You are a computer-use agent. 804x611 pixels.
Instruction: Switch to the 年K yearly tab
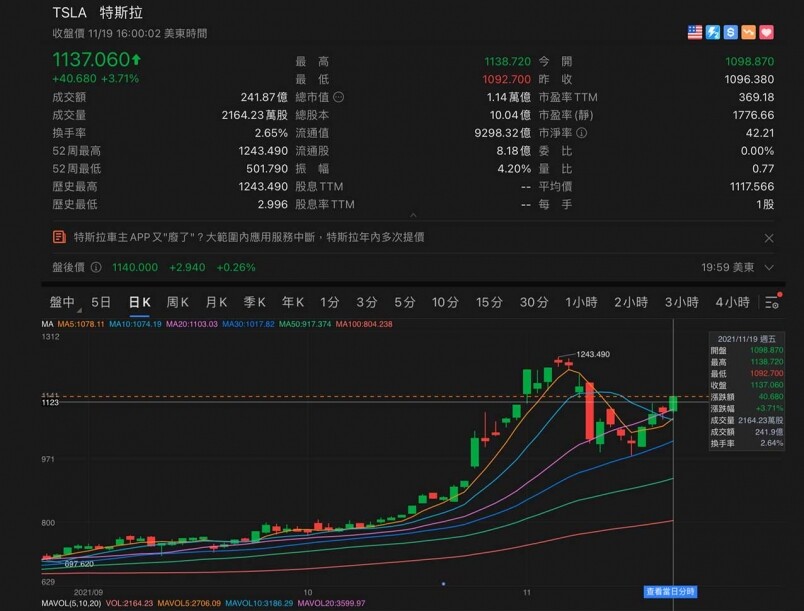[x=293, y=302]
